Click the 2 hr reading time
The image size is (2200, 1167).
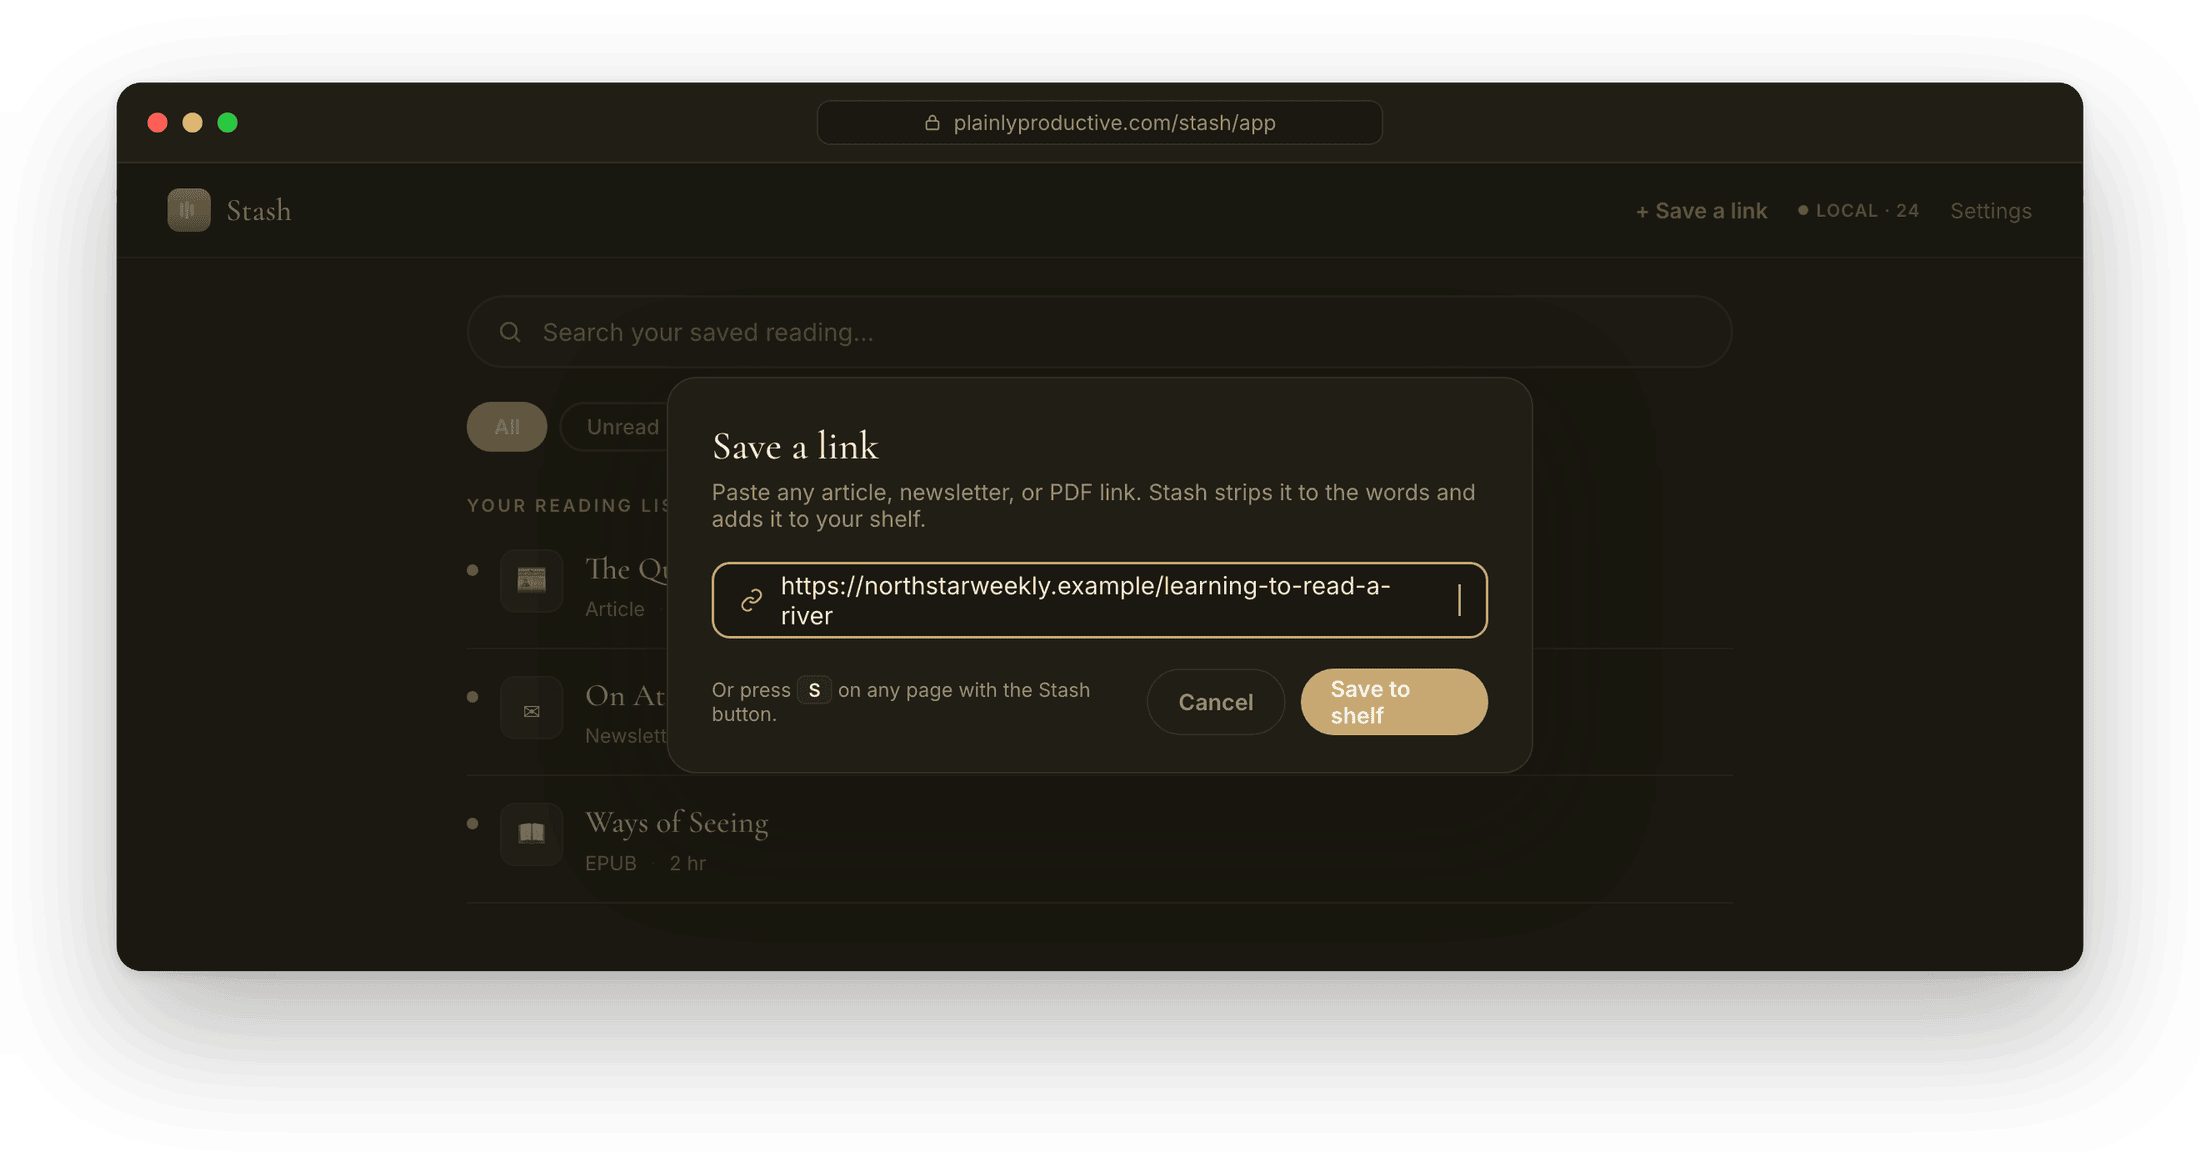688,863
